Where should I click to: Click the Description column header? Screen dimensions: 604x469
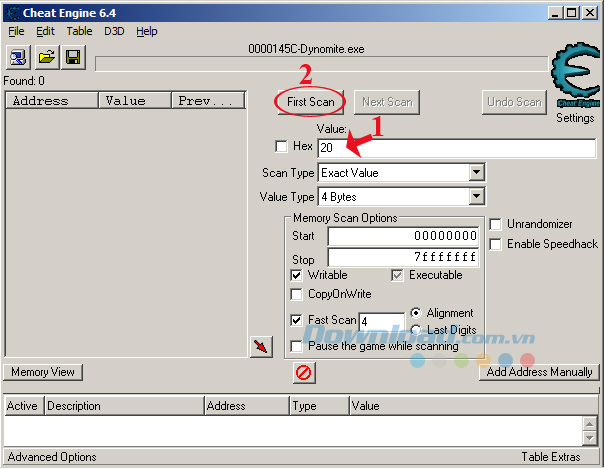click(124, 406)
